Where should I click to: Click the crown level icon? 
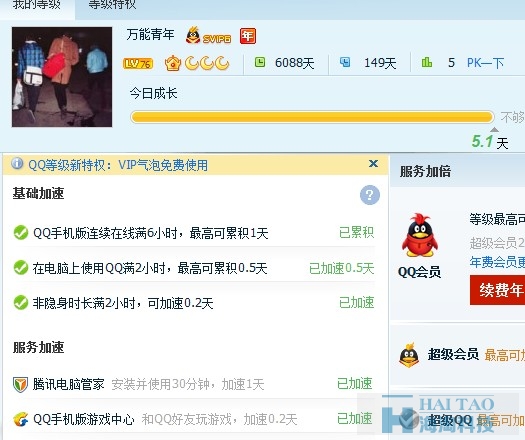coord(173,63)
